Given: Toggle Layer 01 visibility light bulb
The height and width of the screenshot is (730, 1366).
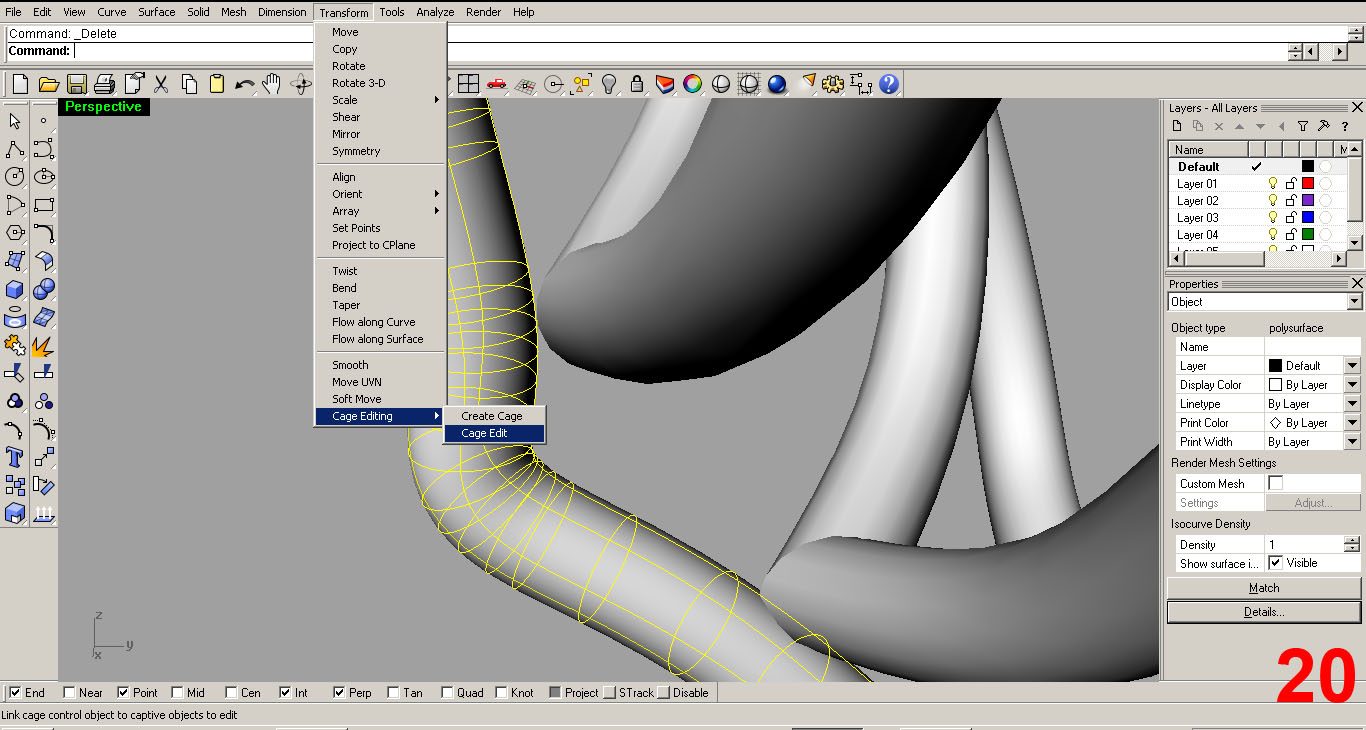Looking at the screenshot, I should tap(1273, 184).
